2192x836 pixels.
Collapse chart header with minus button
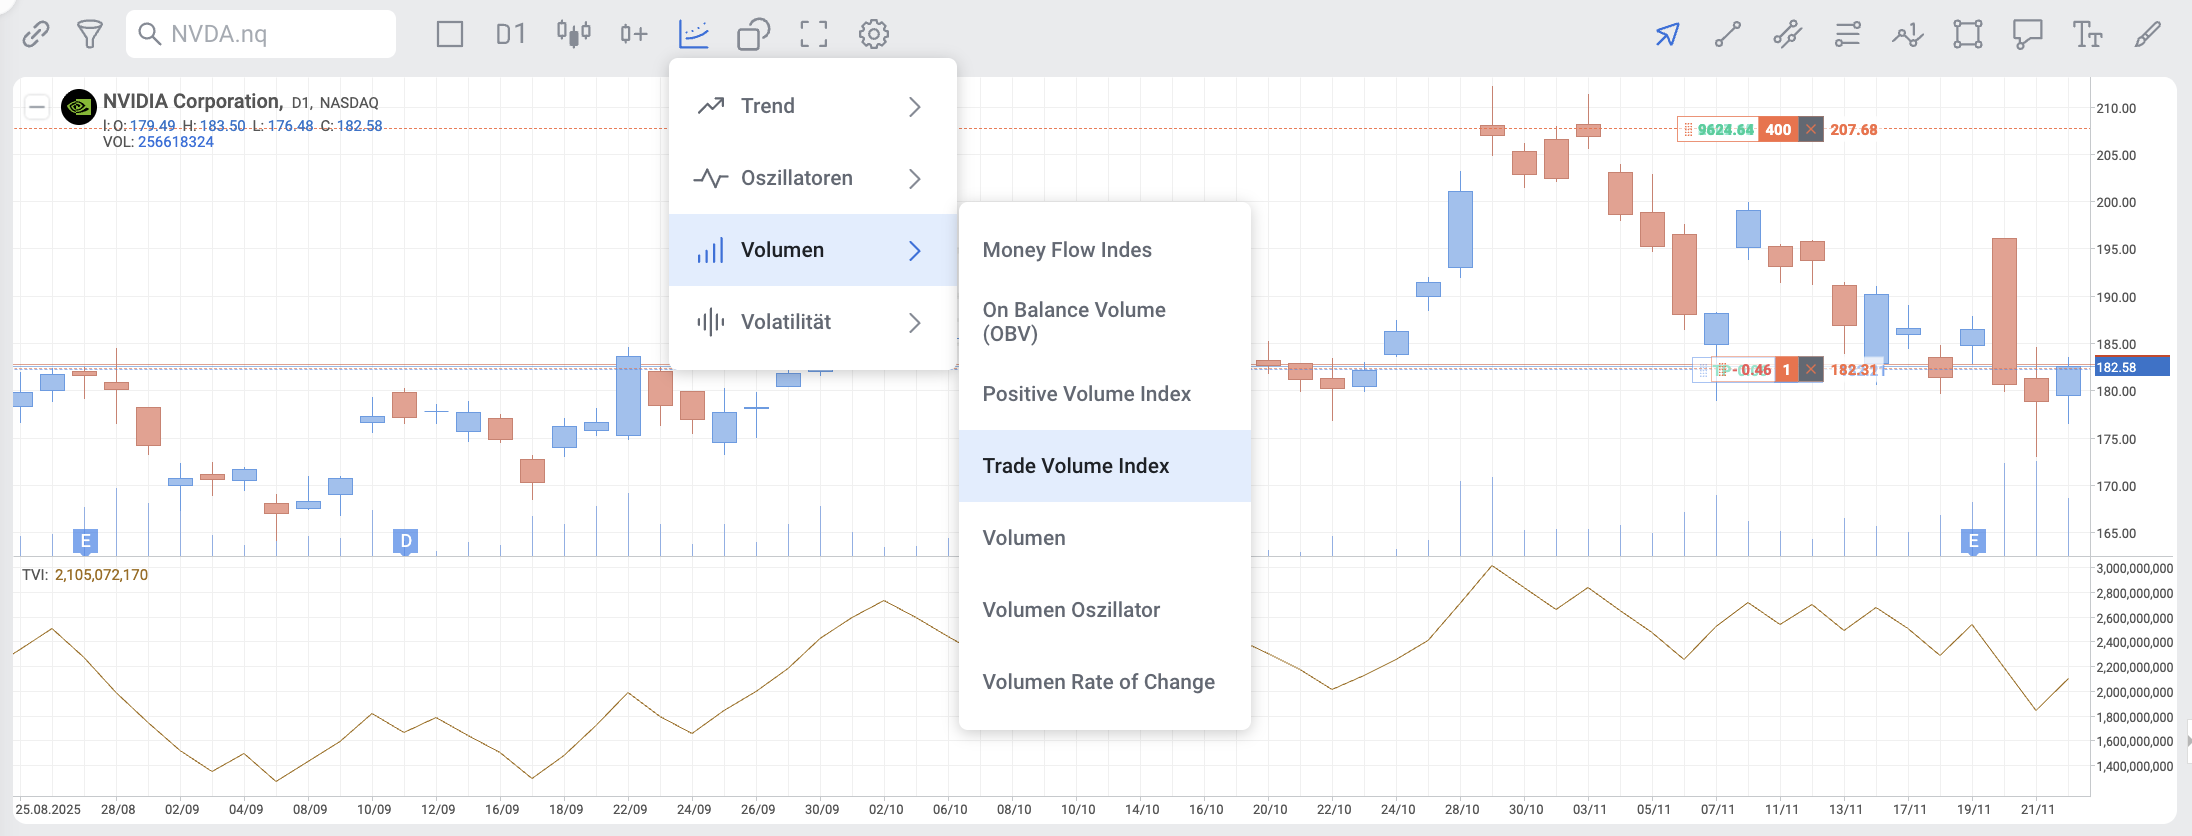(37, 106)
